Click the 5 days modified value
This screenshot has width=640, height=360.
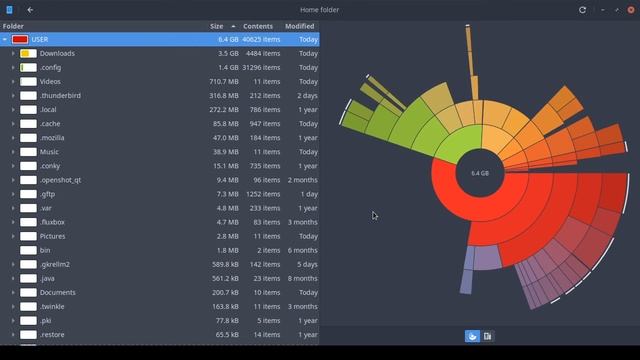pyautogui.click(x=307, y=264)
